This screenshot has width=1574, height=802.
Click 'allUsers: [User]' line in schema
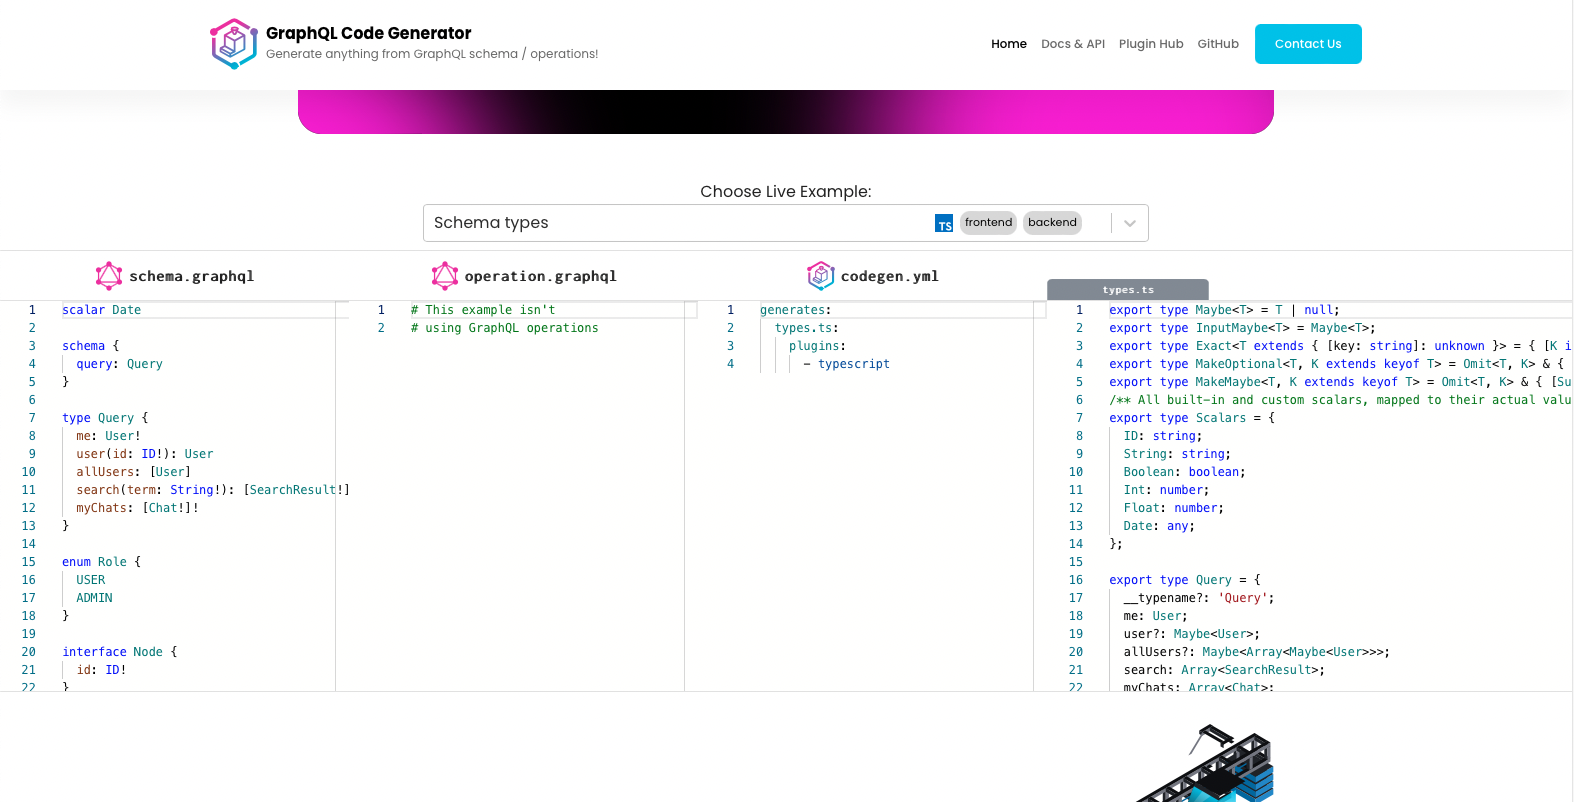[134, 472]
